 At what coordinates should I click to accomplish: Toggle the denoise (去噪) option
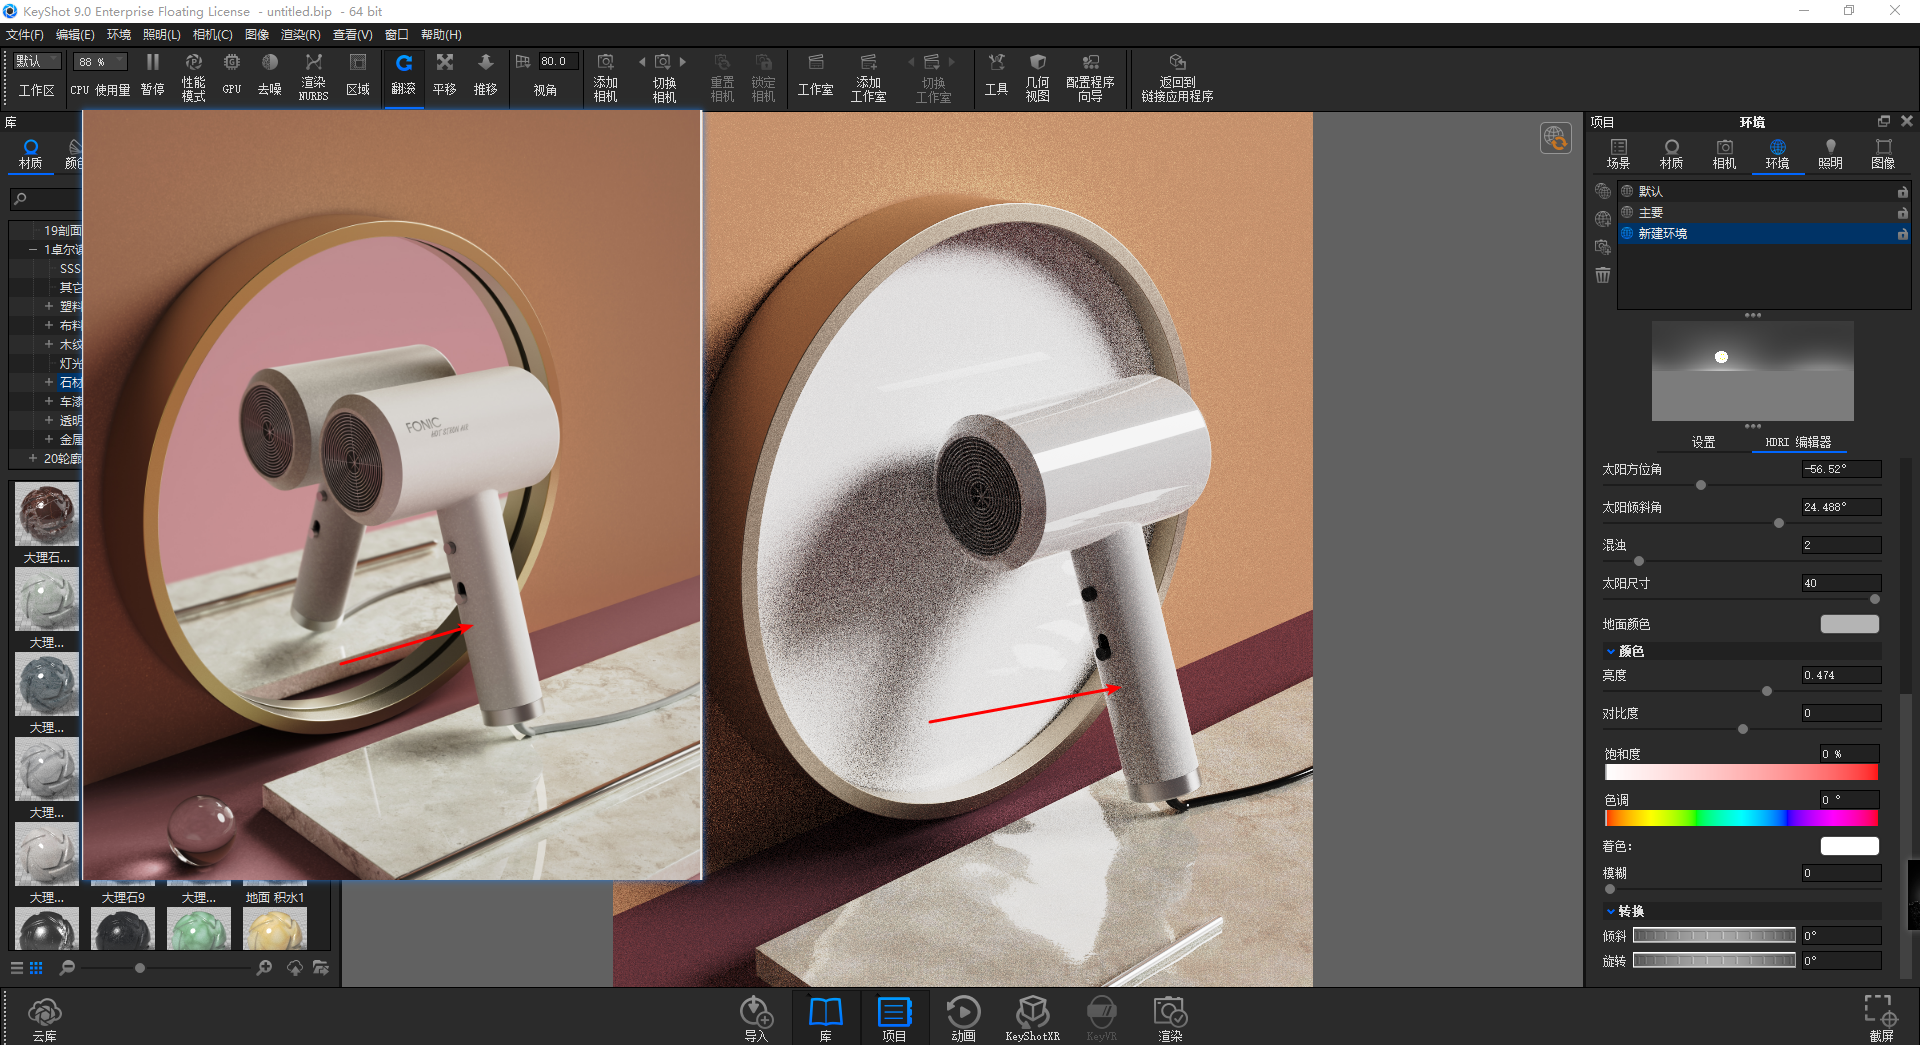point(270,75)
